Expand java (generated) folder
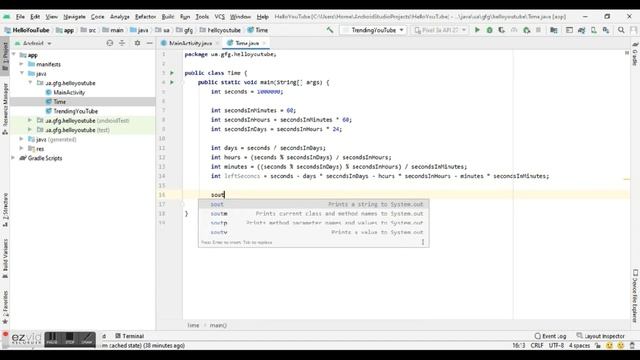The height and width of the screenshot is (360, 640). click(x=22, y=139)
